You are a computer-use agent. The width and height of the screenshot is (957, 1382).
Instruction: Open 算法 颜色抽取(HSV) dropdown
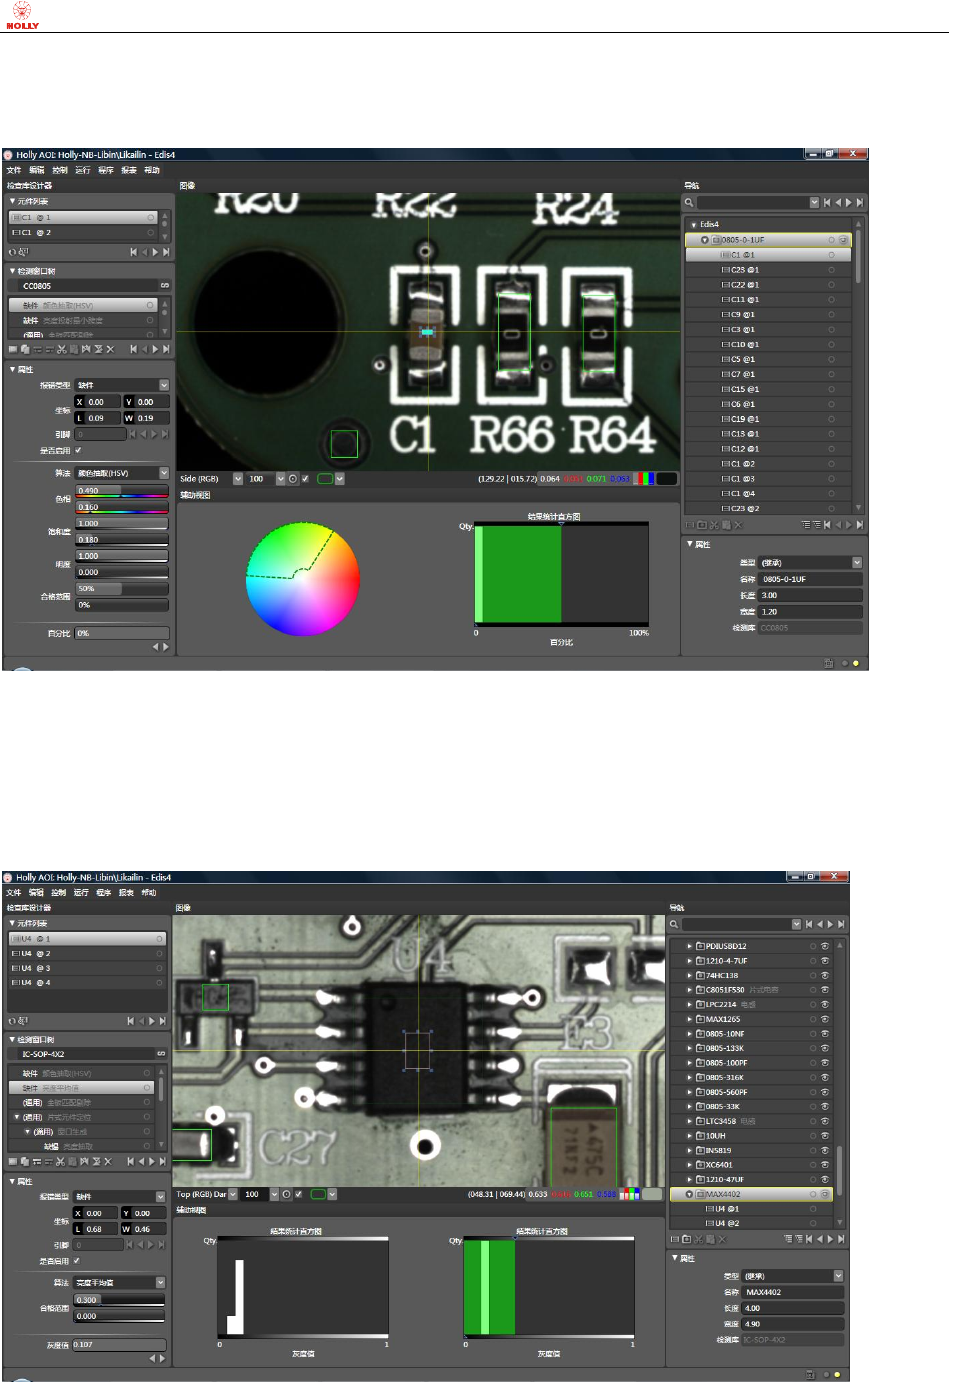pyautogui.click(x=164, y=473)
